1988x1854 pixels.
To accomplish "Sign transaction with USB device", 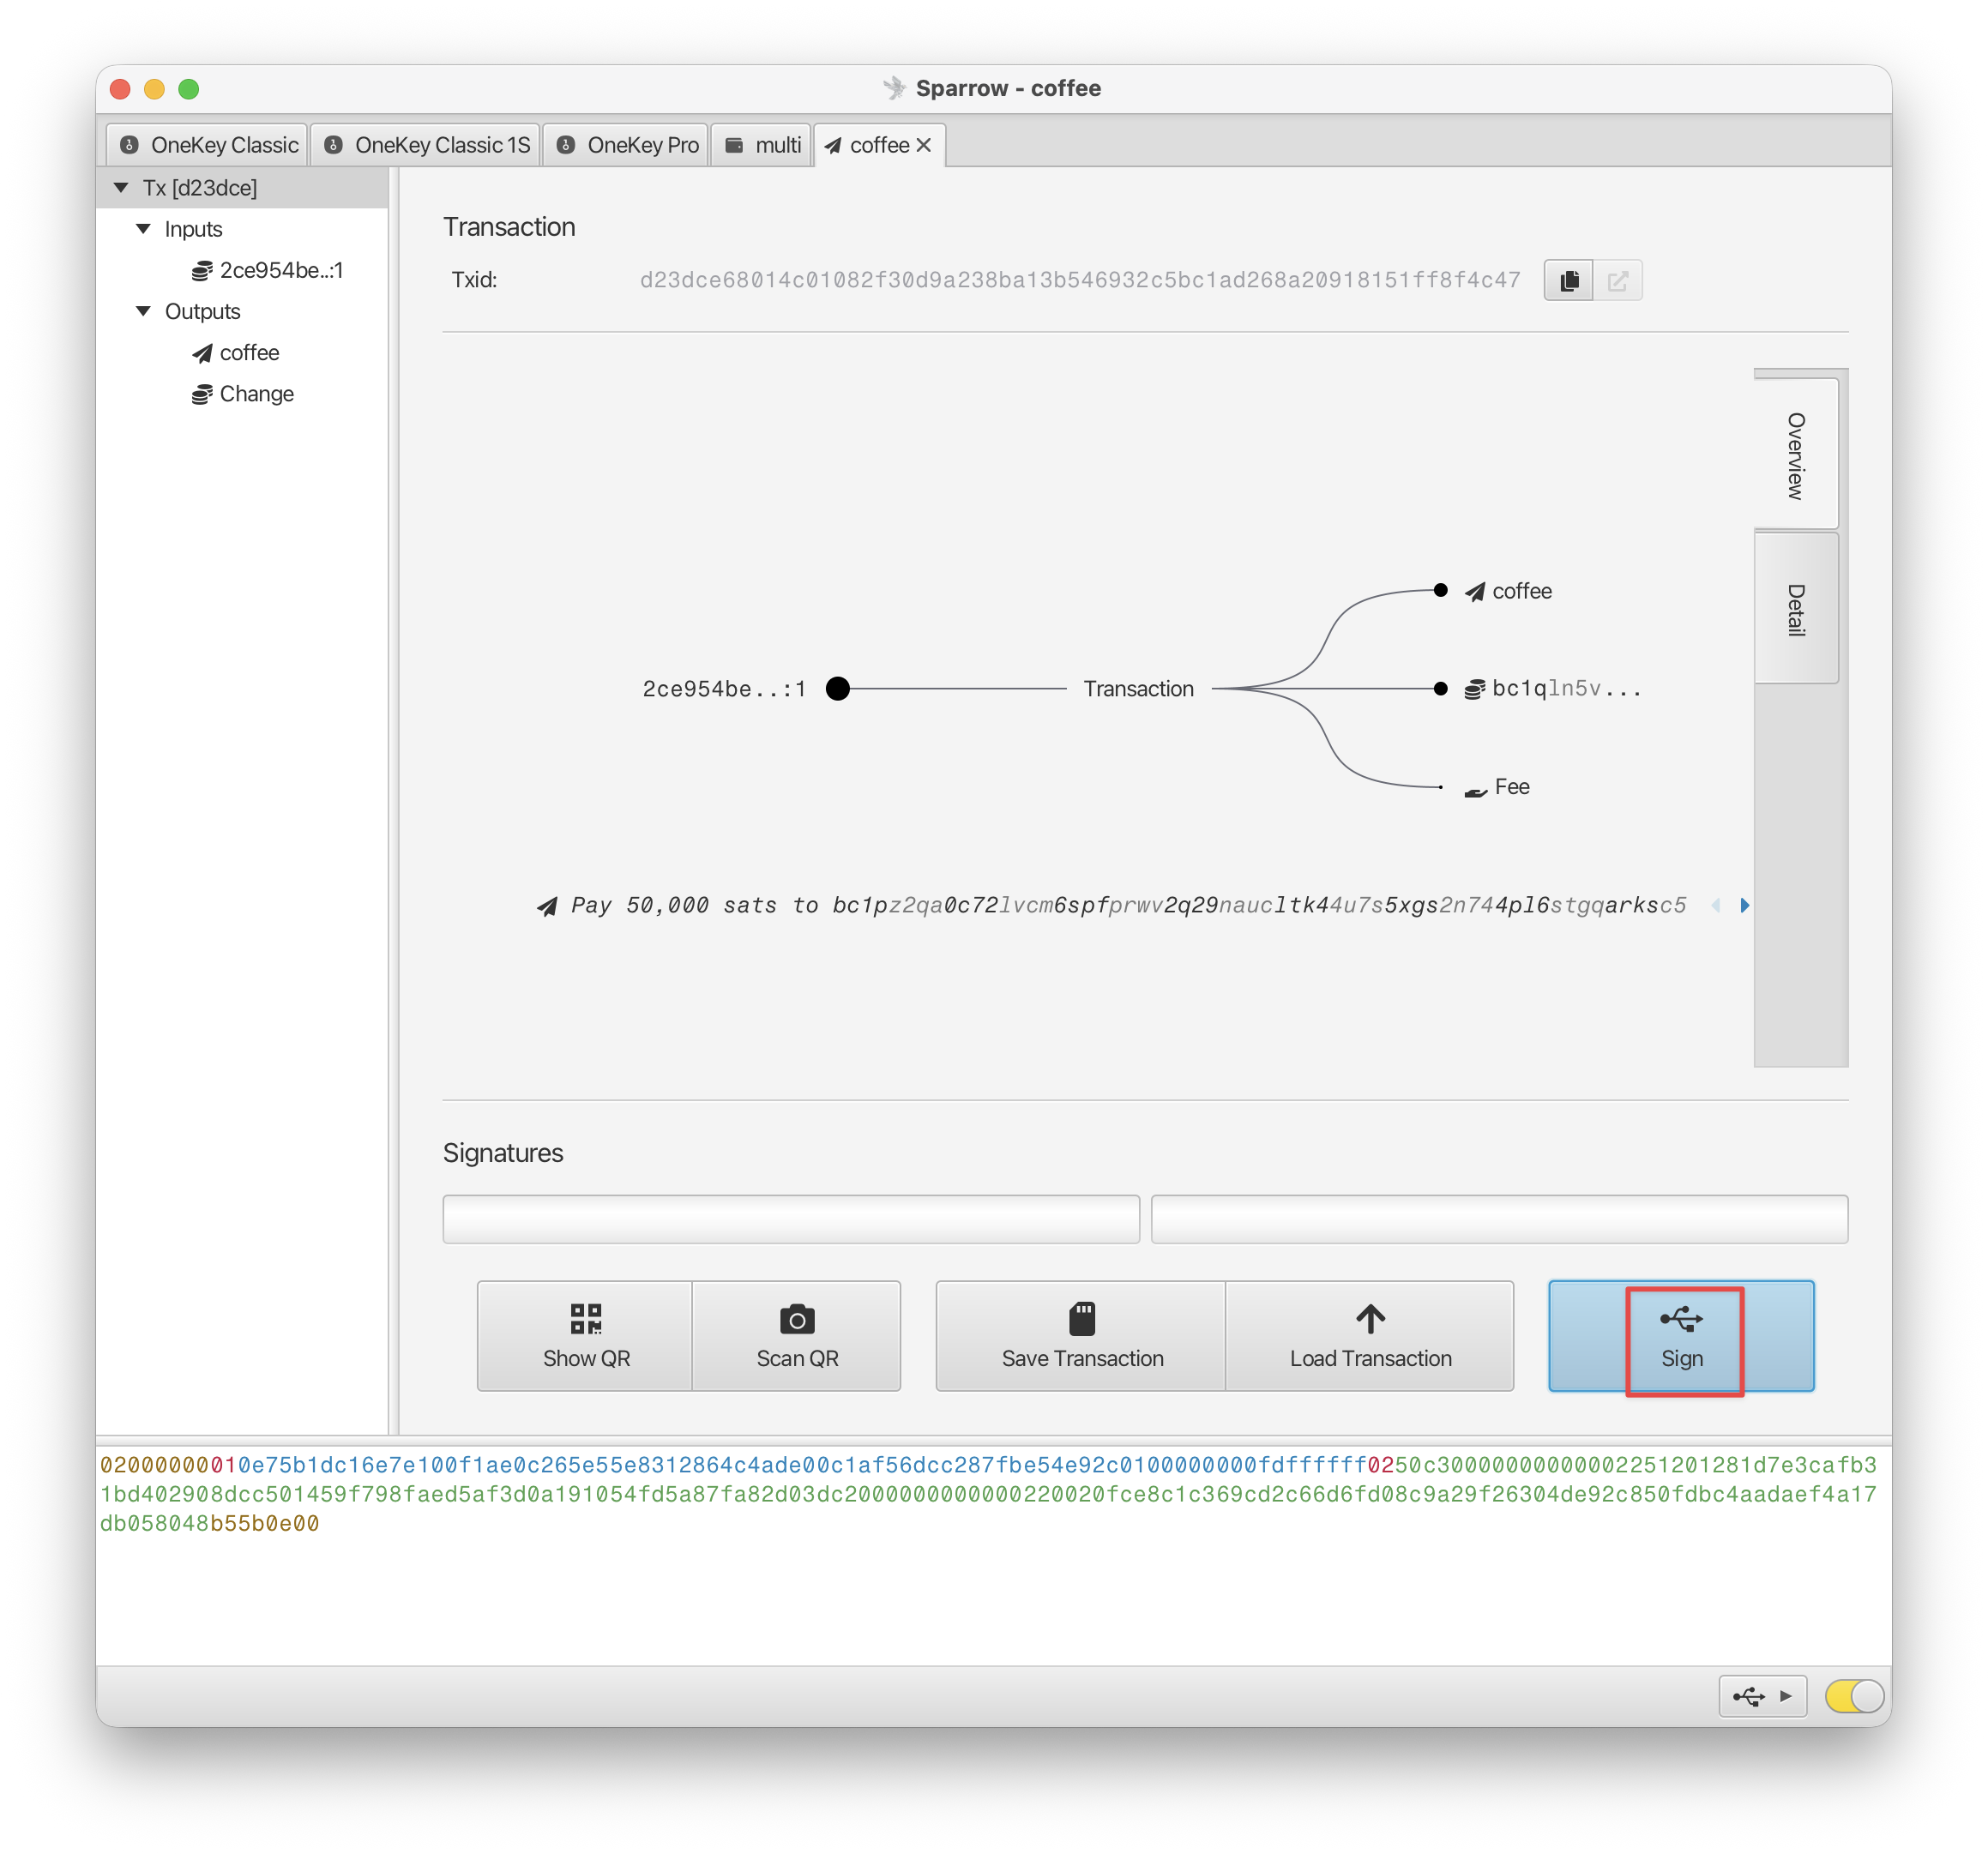I will (x=1681, y=1335).
